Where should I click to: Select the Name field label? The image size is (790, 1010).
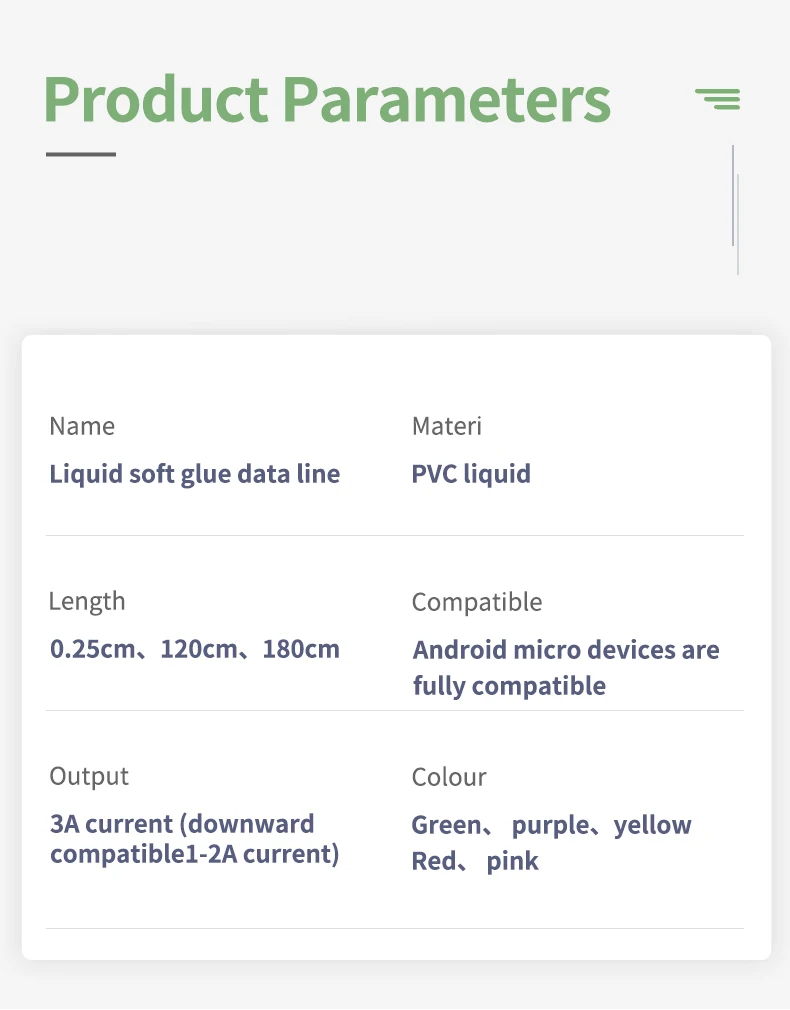tap(82, 426)
